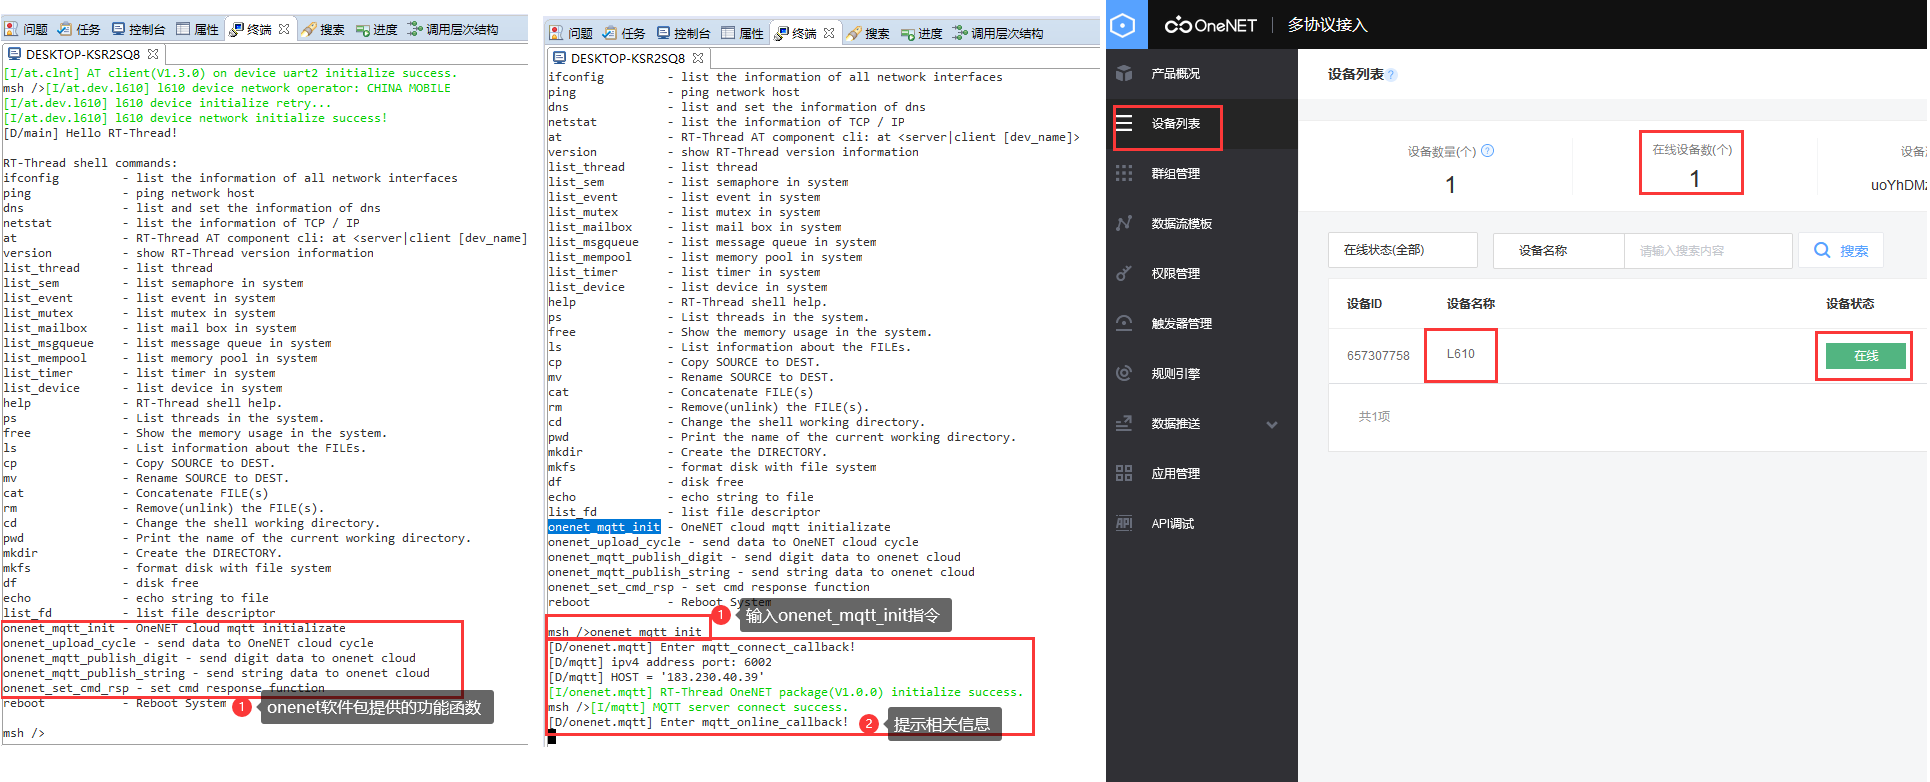The image size is (1930, 782).
Task: Click the OneNET hexagon logo icon
Action: 1123,24
